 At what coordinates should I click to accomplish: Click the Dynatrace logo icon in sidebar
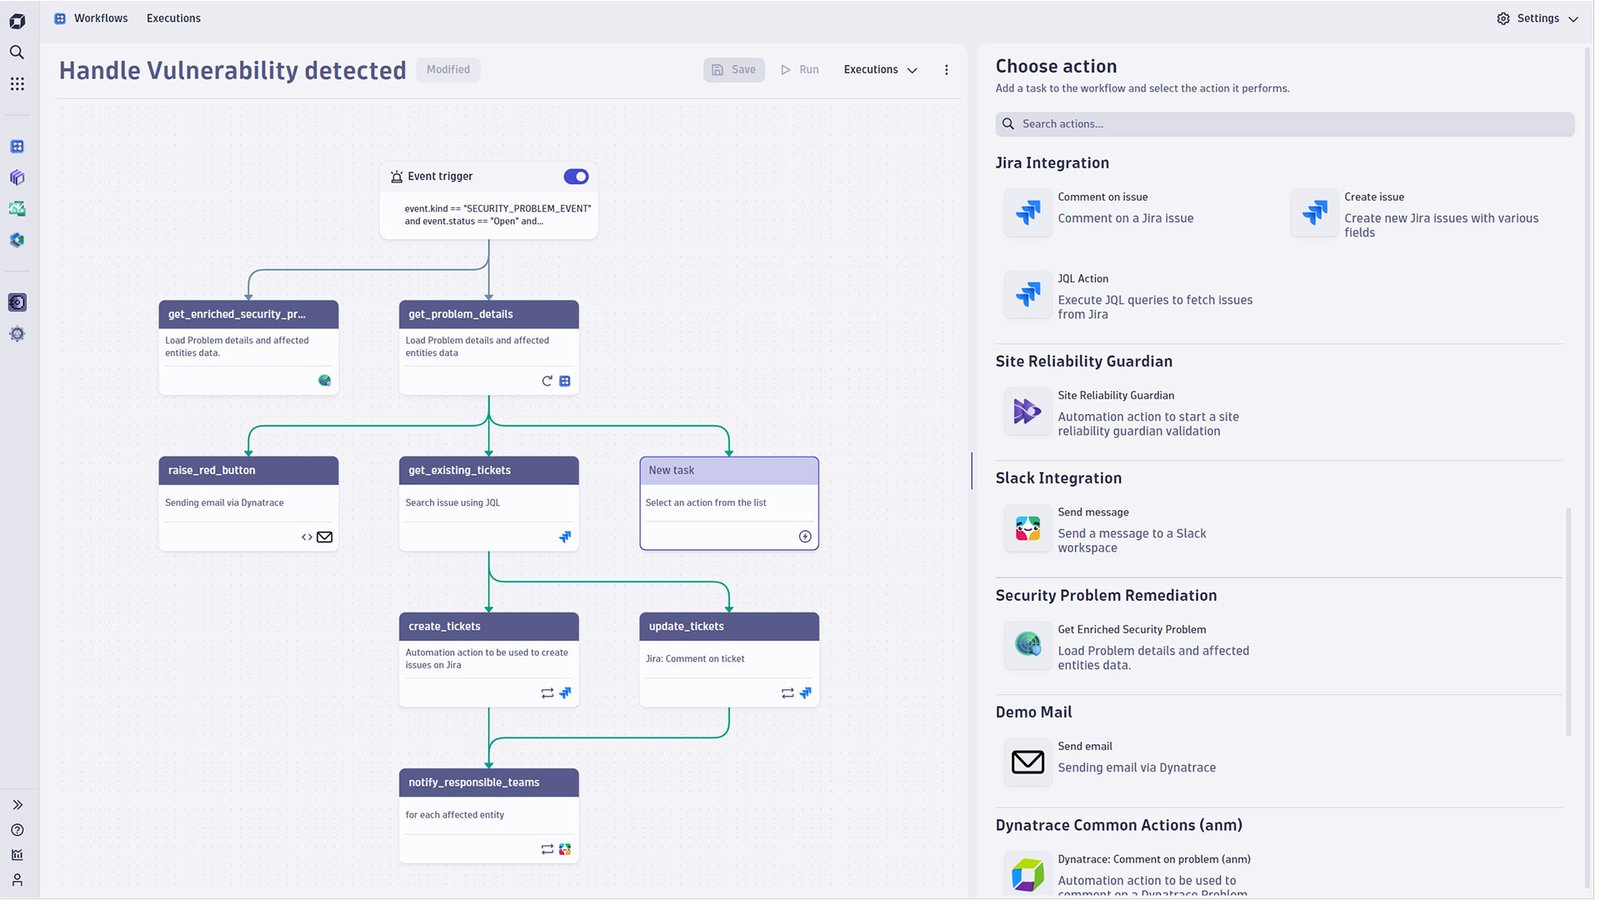[17, 21]
